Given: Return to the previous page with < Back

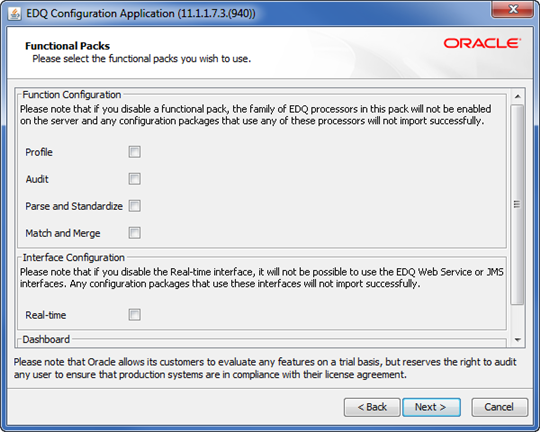Looking at the screenshot, I should pyautogui.click(x=372, y=407).
